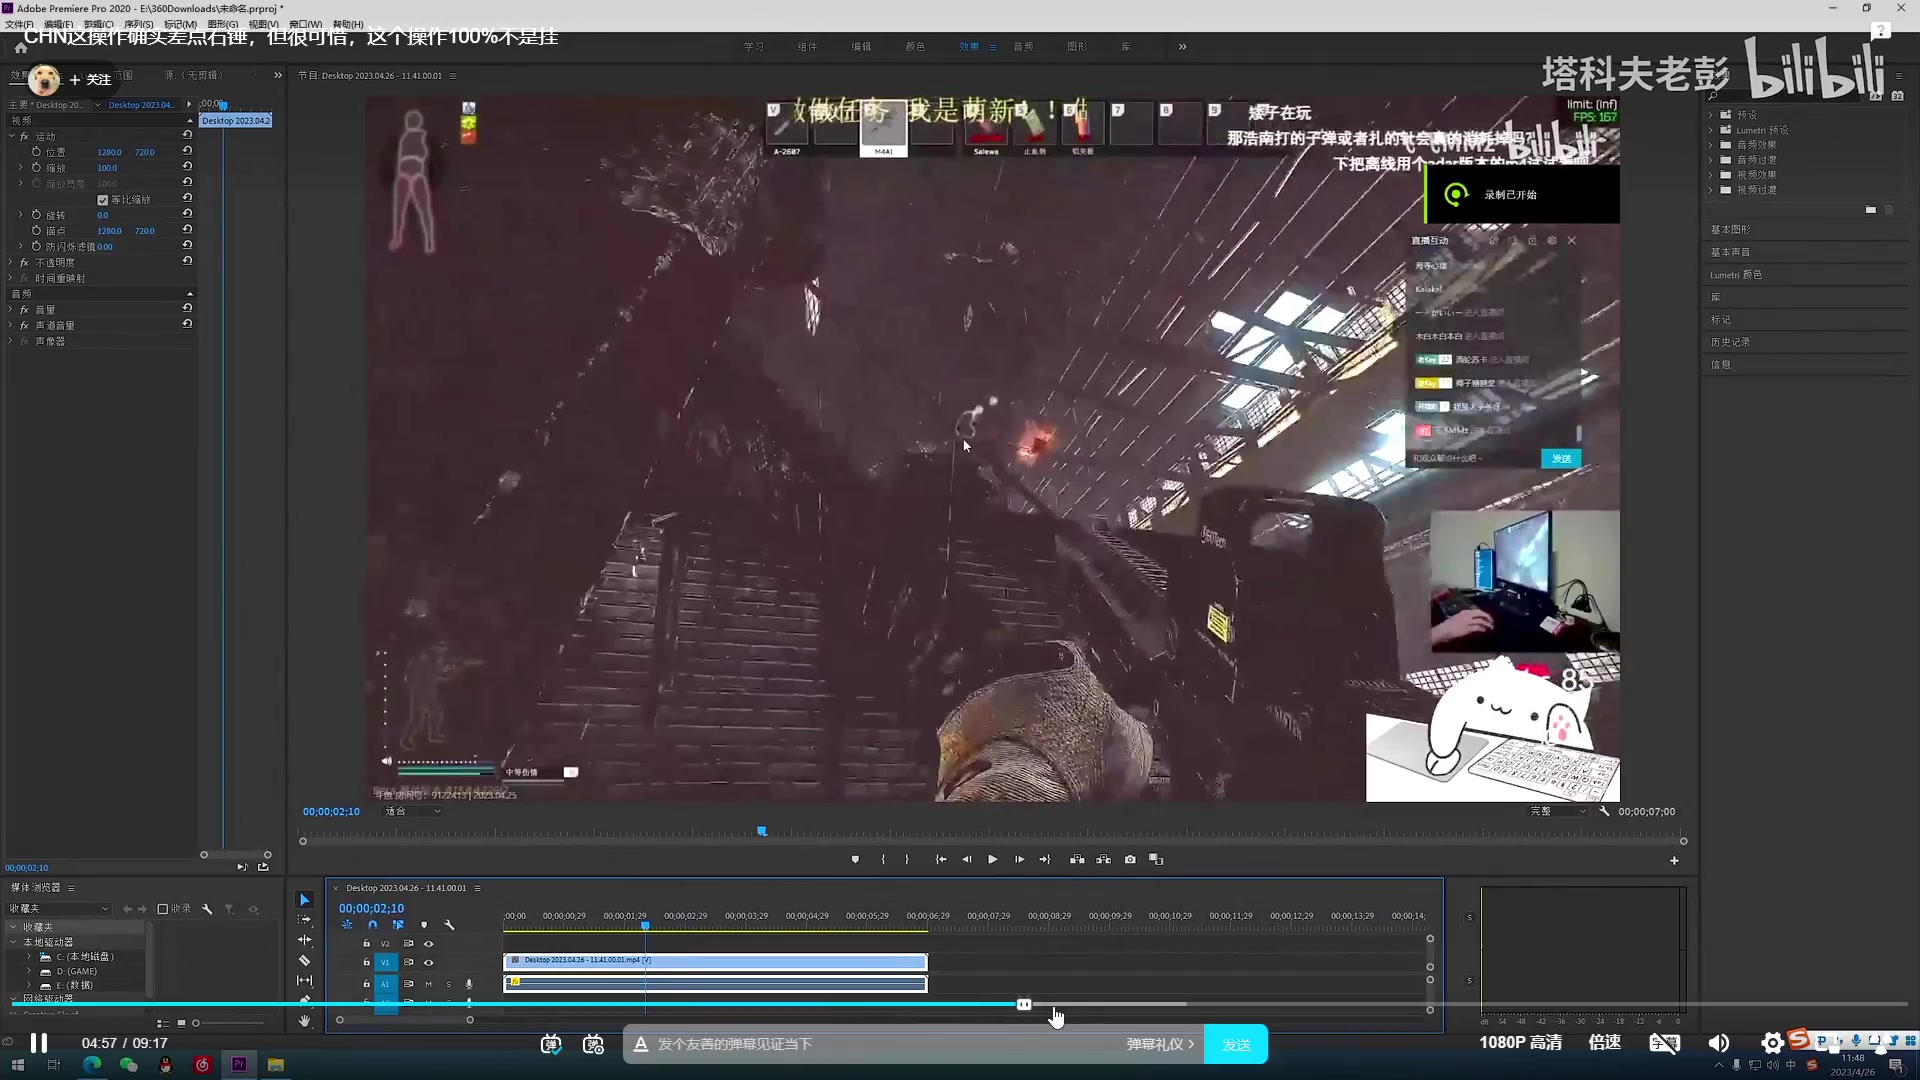Open the 适合 zoom level dropdown

point(413,812)
